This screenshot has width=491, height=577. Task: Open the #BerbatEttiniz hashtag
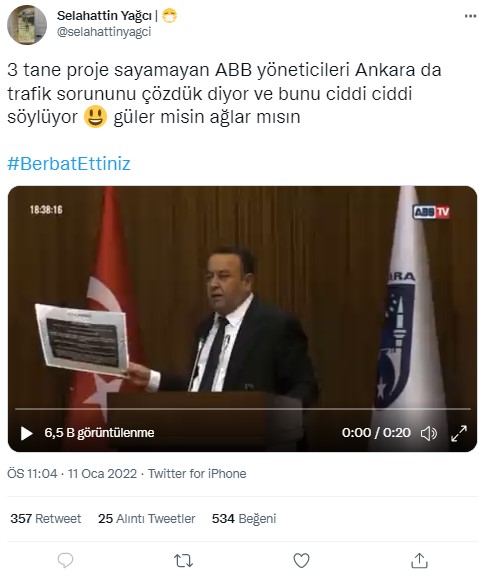click(69, 164)
